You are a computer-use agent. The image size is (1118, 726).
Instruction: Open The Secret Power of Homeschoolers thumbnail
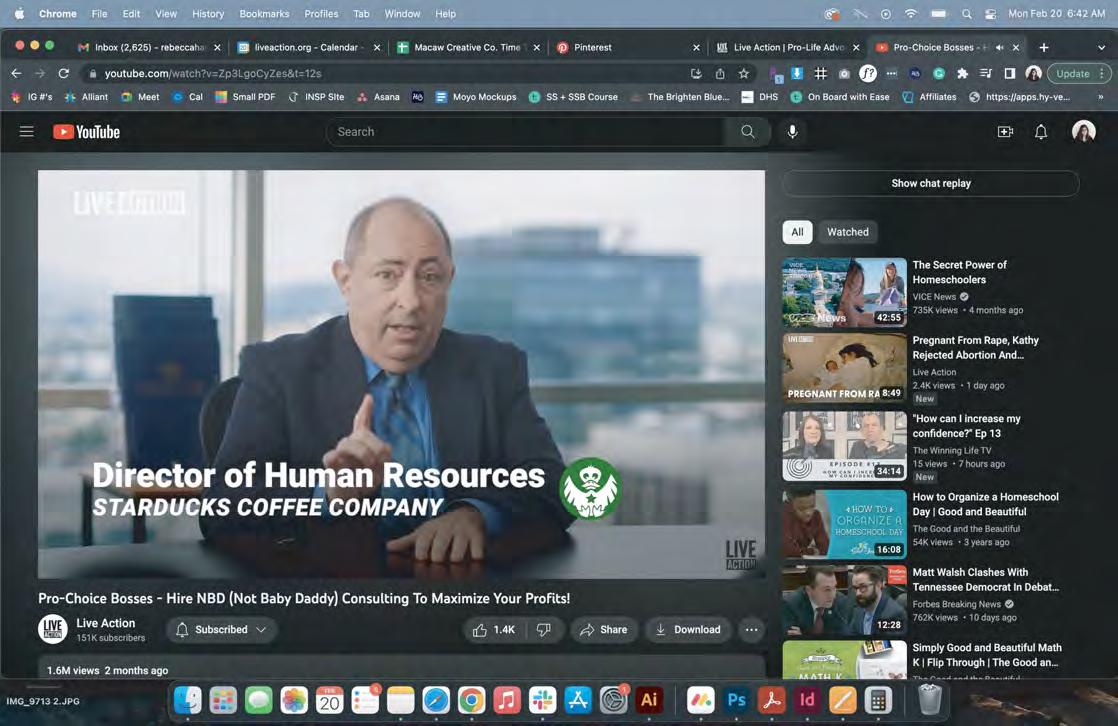coord(844,292)
